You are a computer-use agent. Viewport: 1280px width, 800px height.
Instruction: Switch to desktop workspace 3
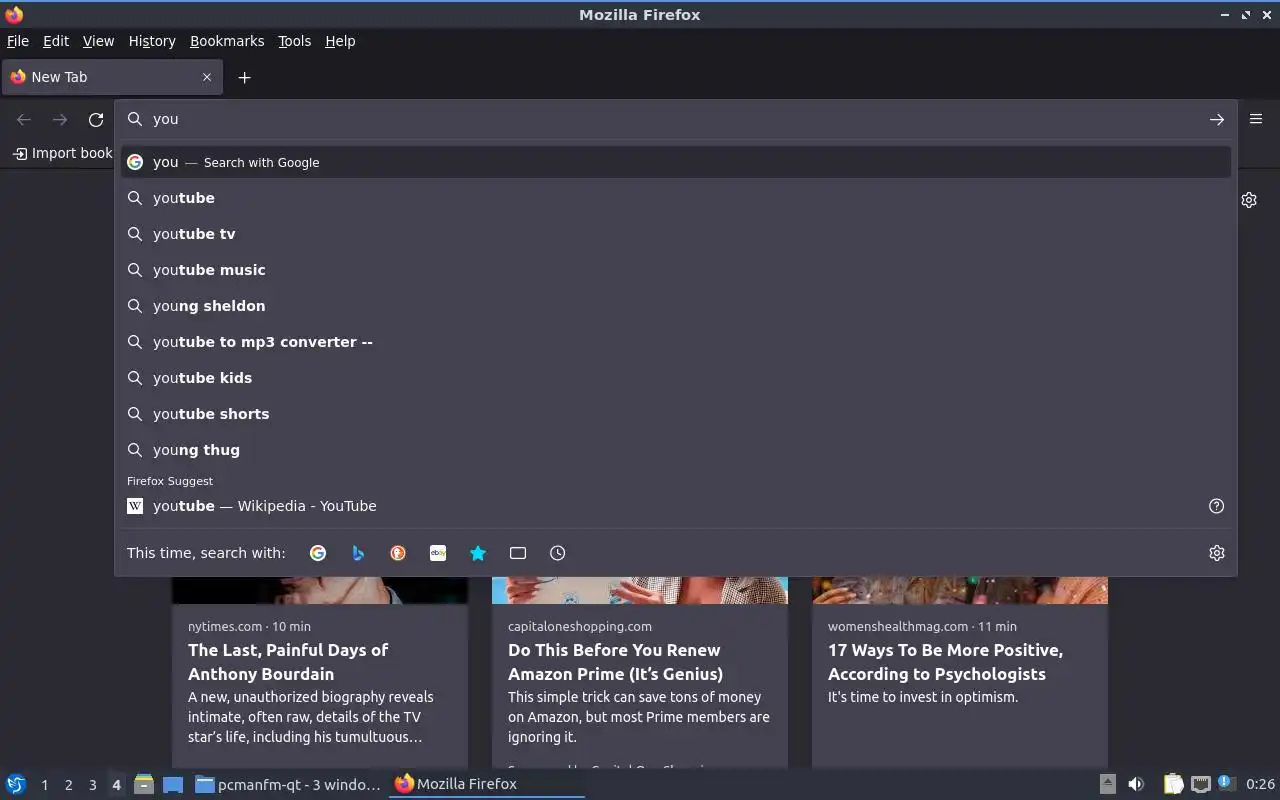[92, 785]
